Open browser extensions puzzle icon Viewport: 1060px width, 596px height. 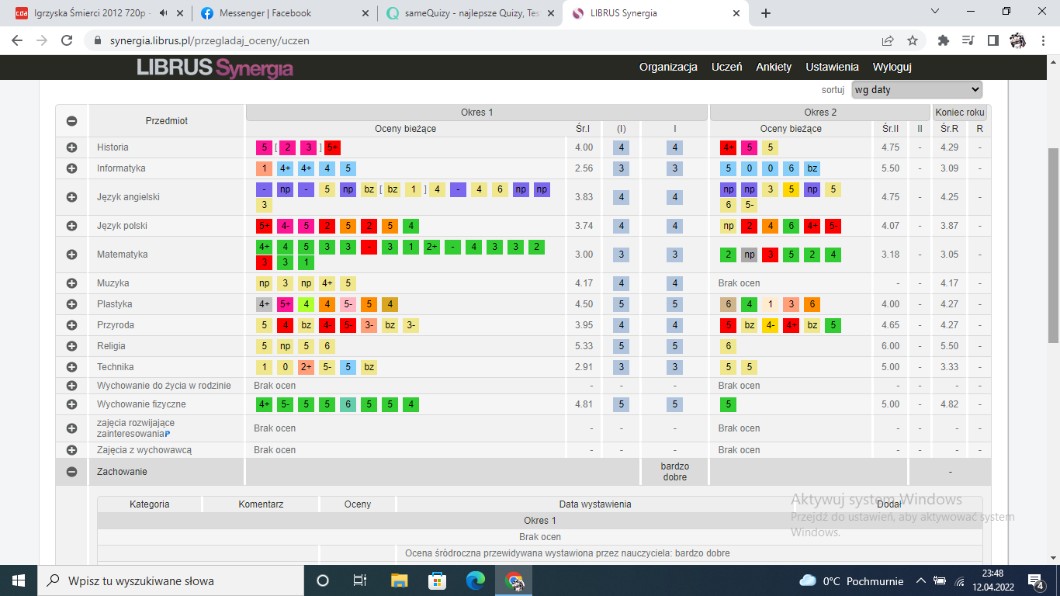(943, 41)
